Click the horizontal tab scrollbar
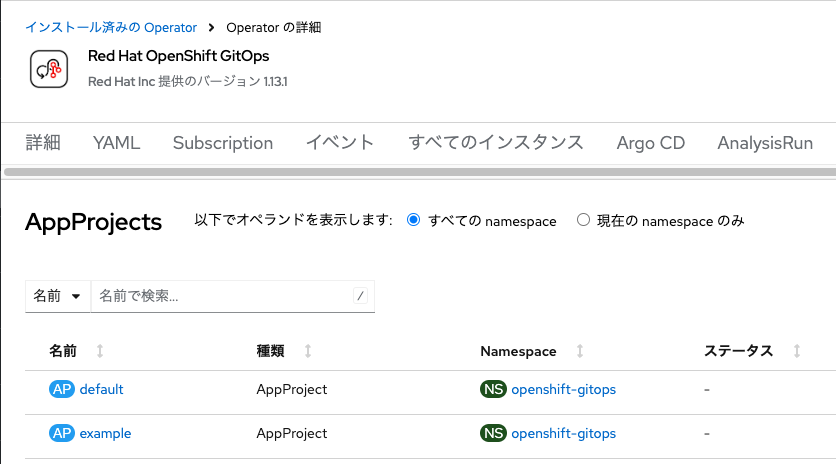The width and height of the screenshot is (836, 464). [x=420, y=172]
